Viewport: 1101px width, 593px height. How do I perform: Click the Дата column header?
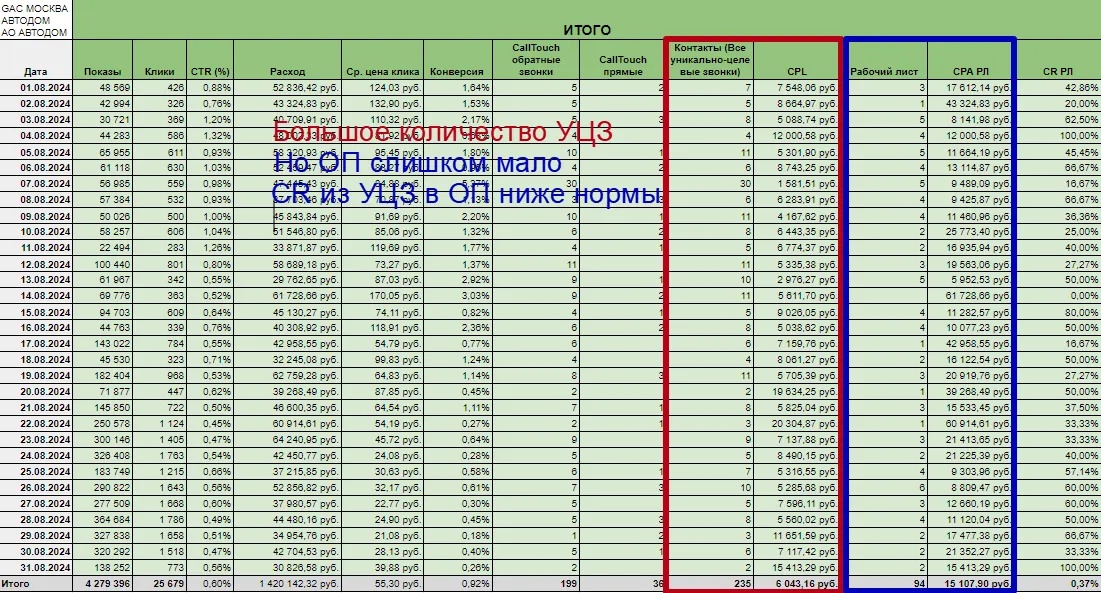coord(36,72)
